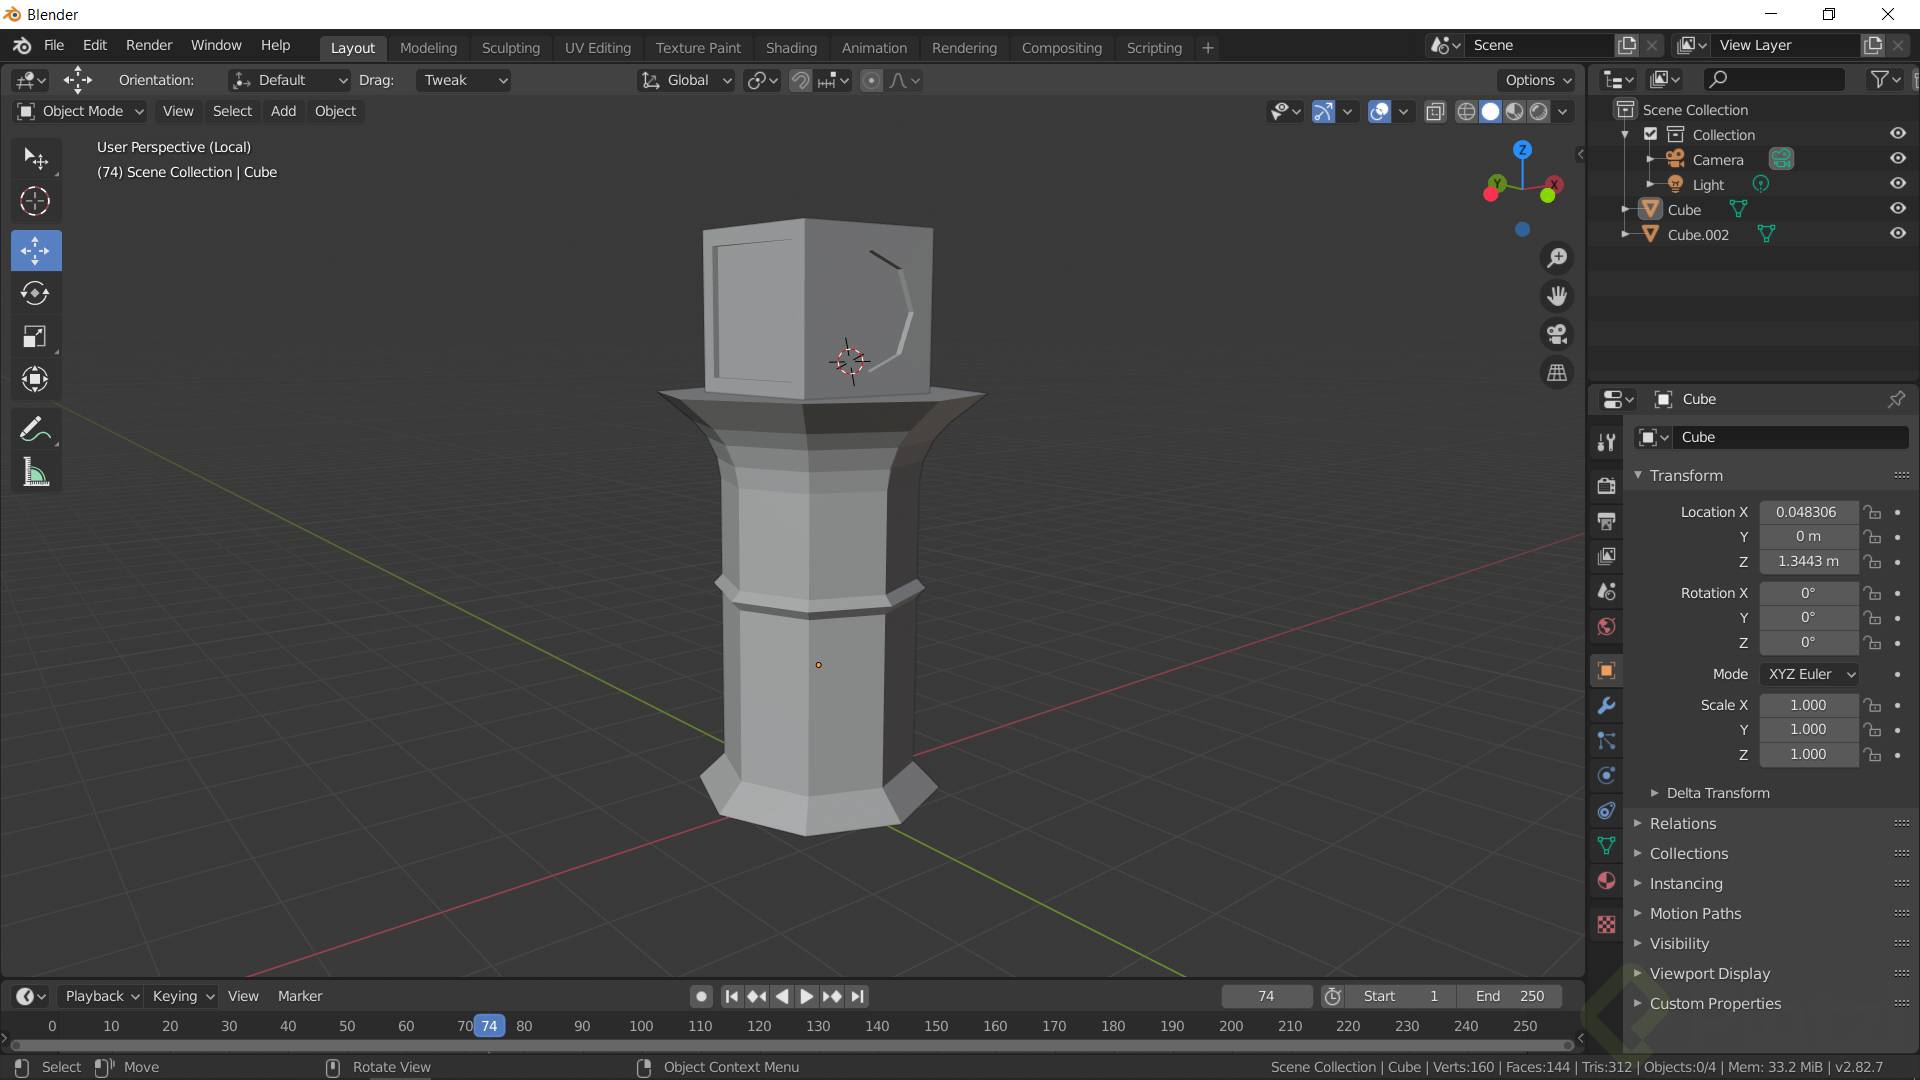Open the Render menu

pyautogui.click(x=149, y=45)
